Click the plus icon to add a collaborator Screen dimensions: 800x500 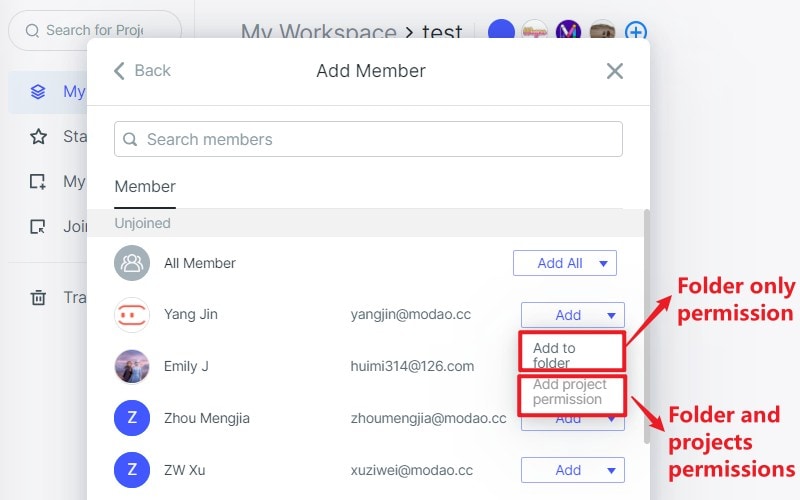[x=636, y=32]
